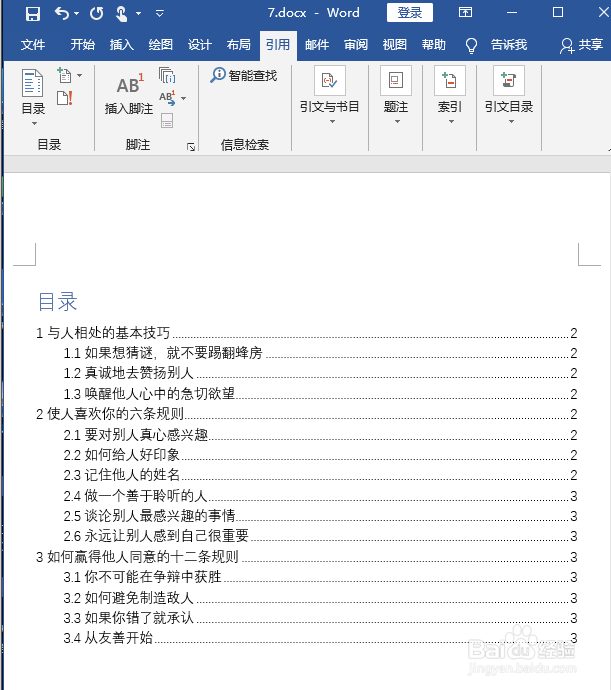Click TOC entry 1 与人相处的基本技巧
The height and width of the screenshot is (690, 611).
click(306, 333)
